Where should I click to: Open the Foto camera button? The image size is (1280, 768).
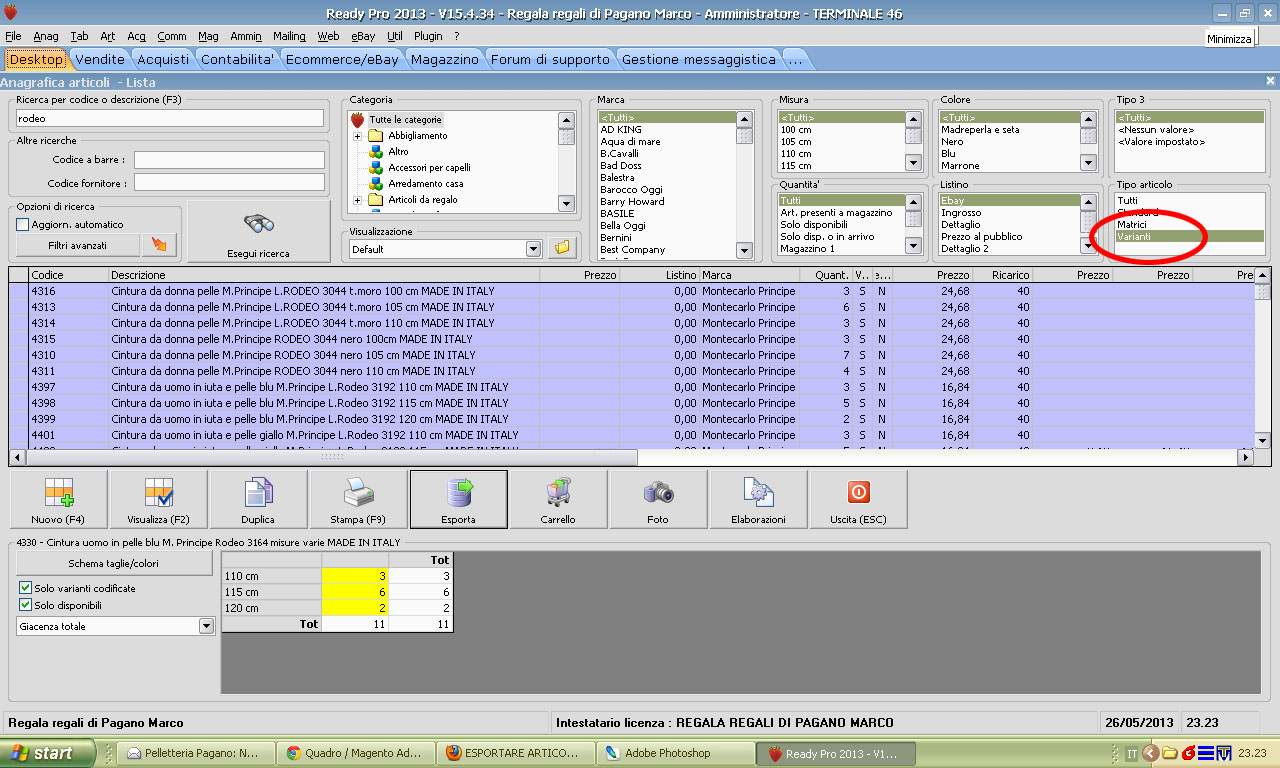point(658,499)
